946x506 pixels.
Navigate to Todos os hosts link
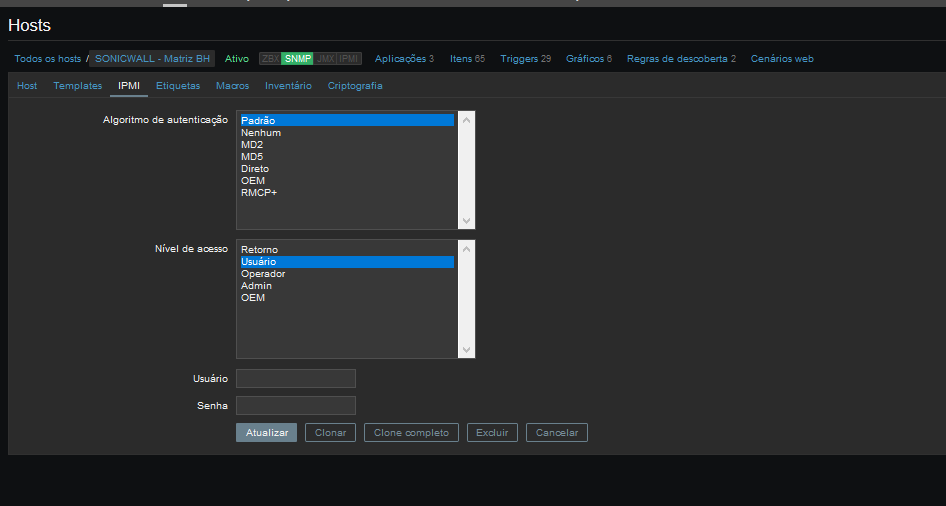[48, 59]
